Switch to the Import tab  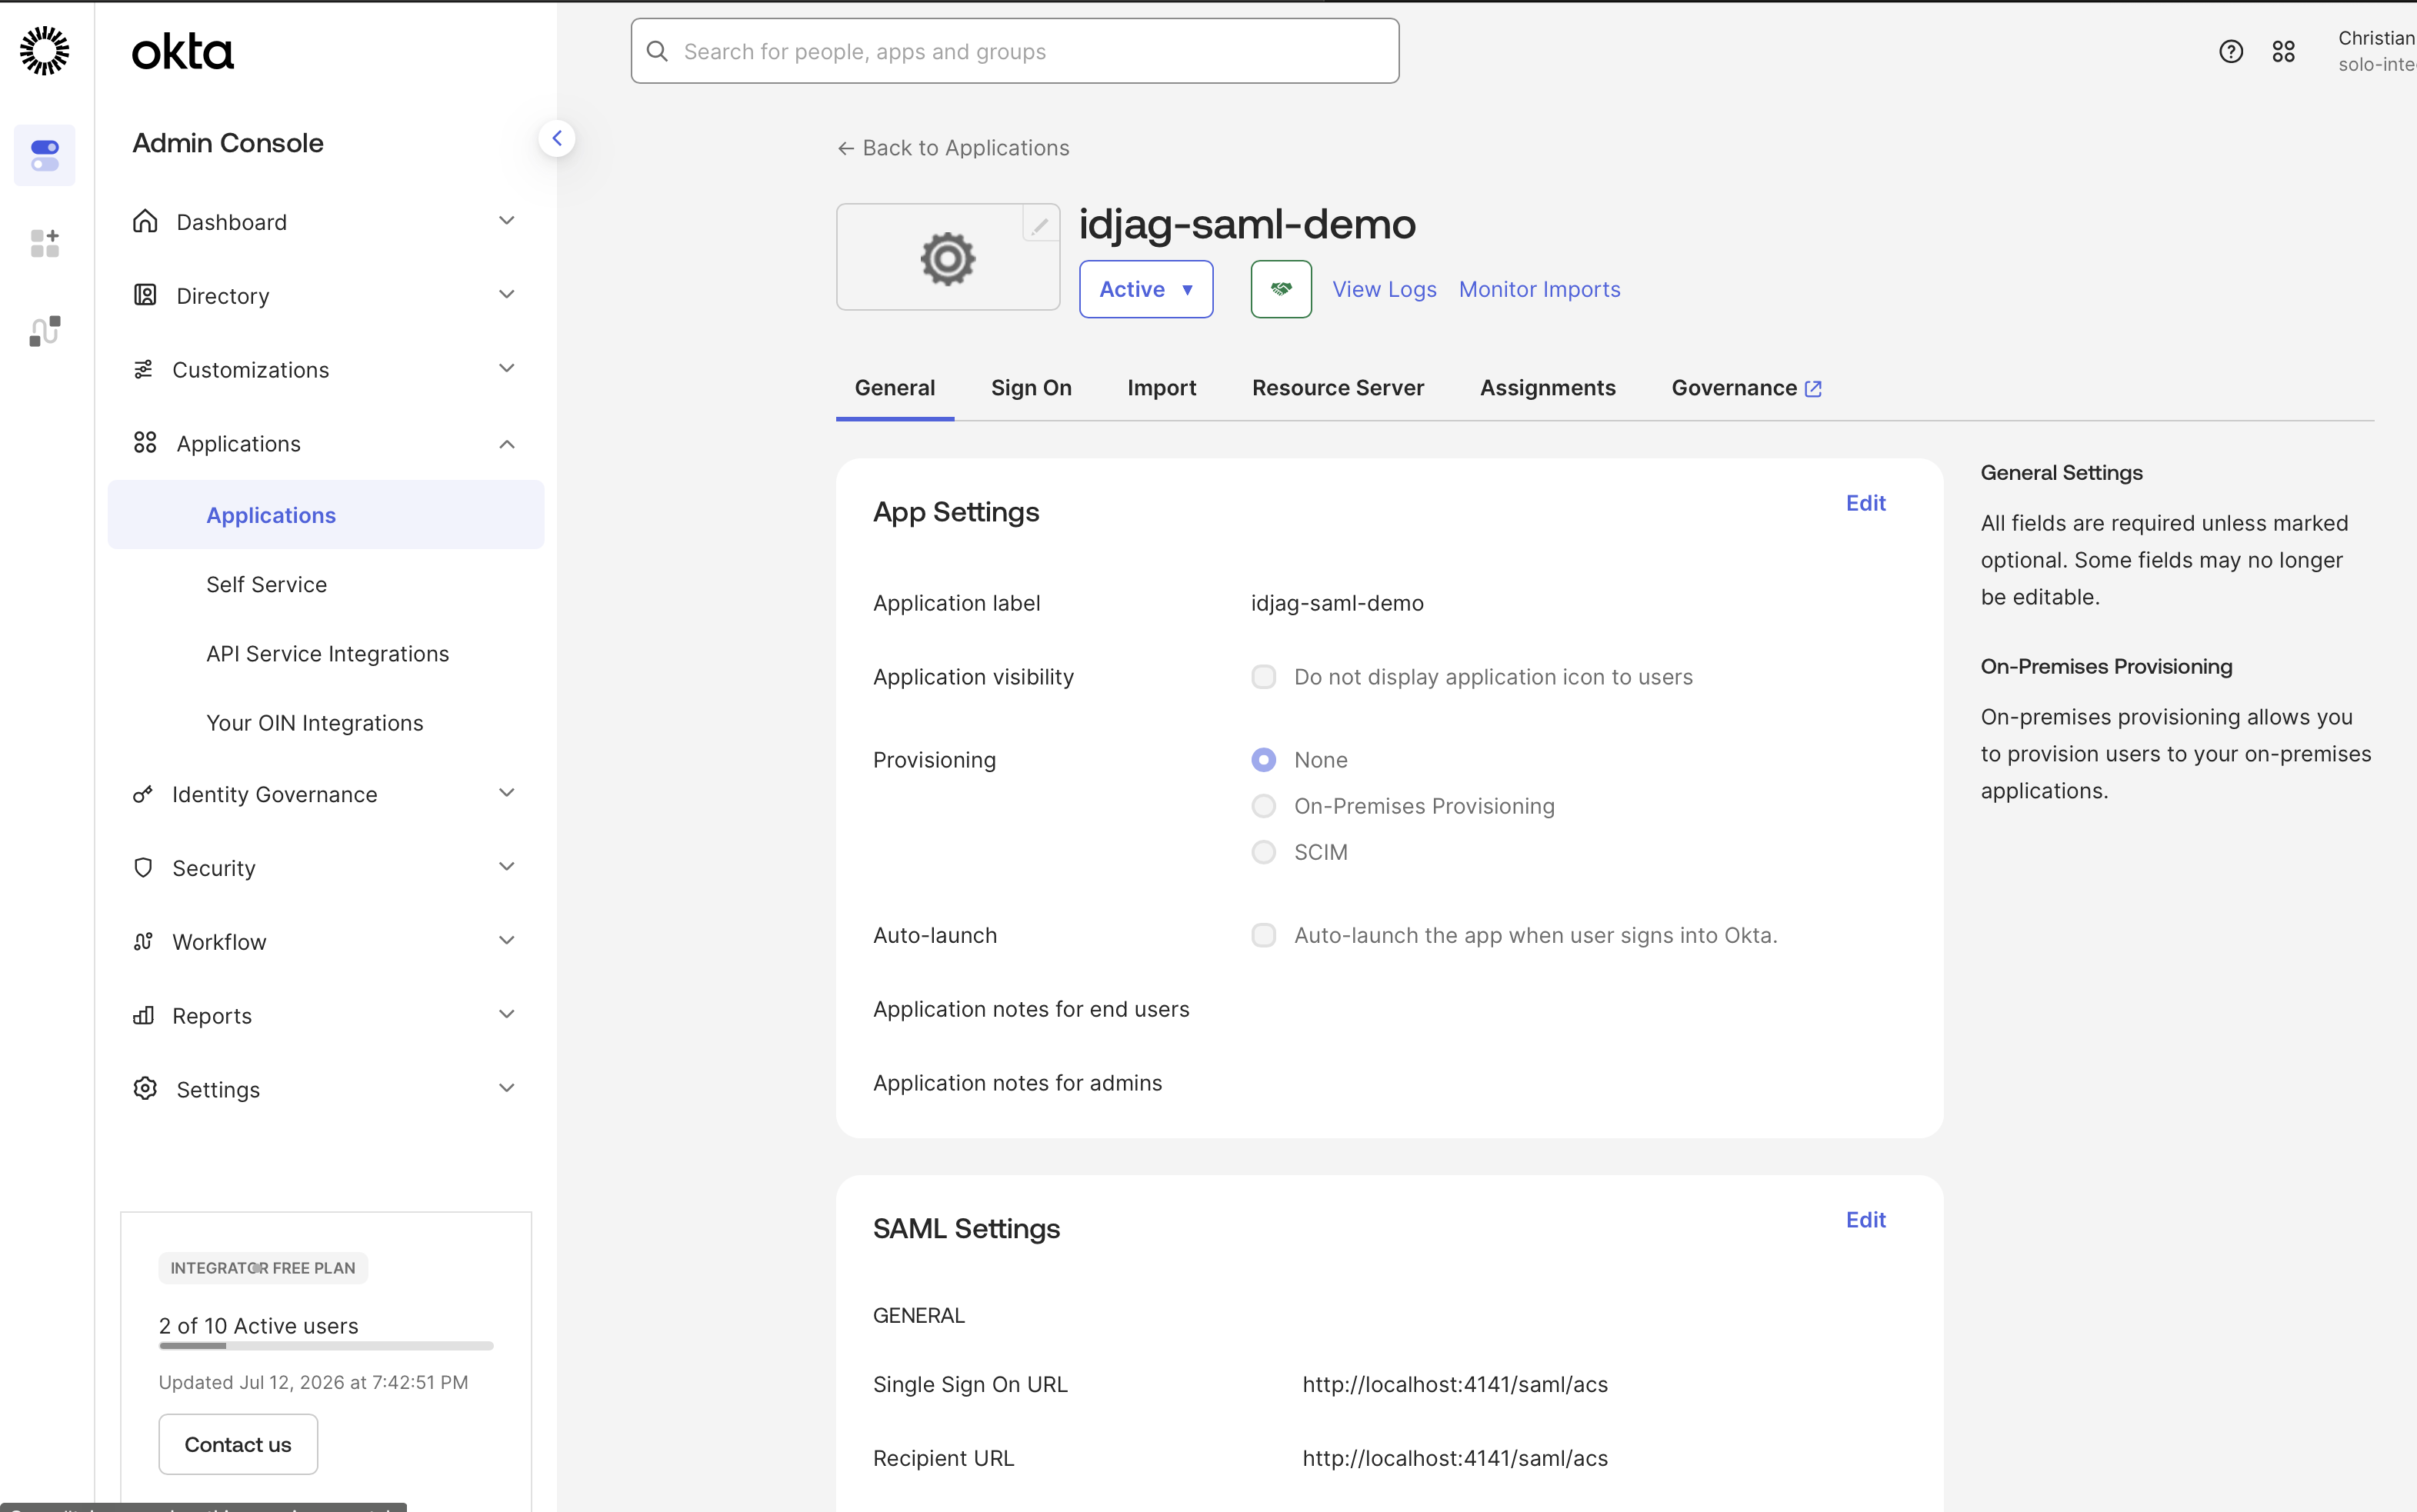(1162, 388)
